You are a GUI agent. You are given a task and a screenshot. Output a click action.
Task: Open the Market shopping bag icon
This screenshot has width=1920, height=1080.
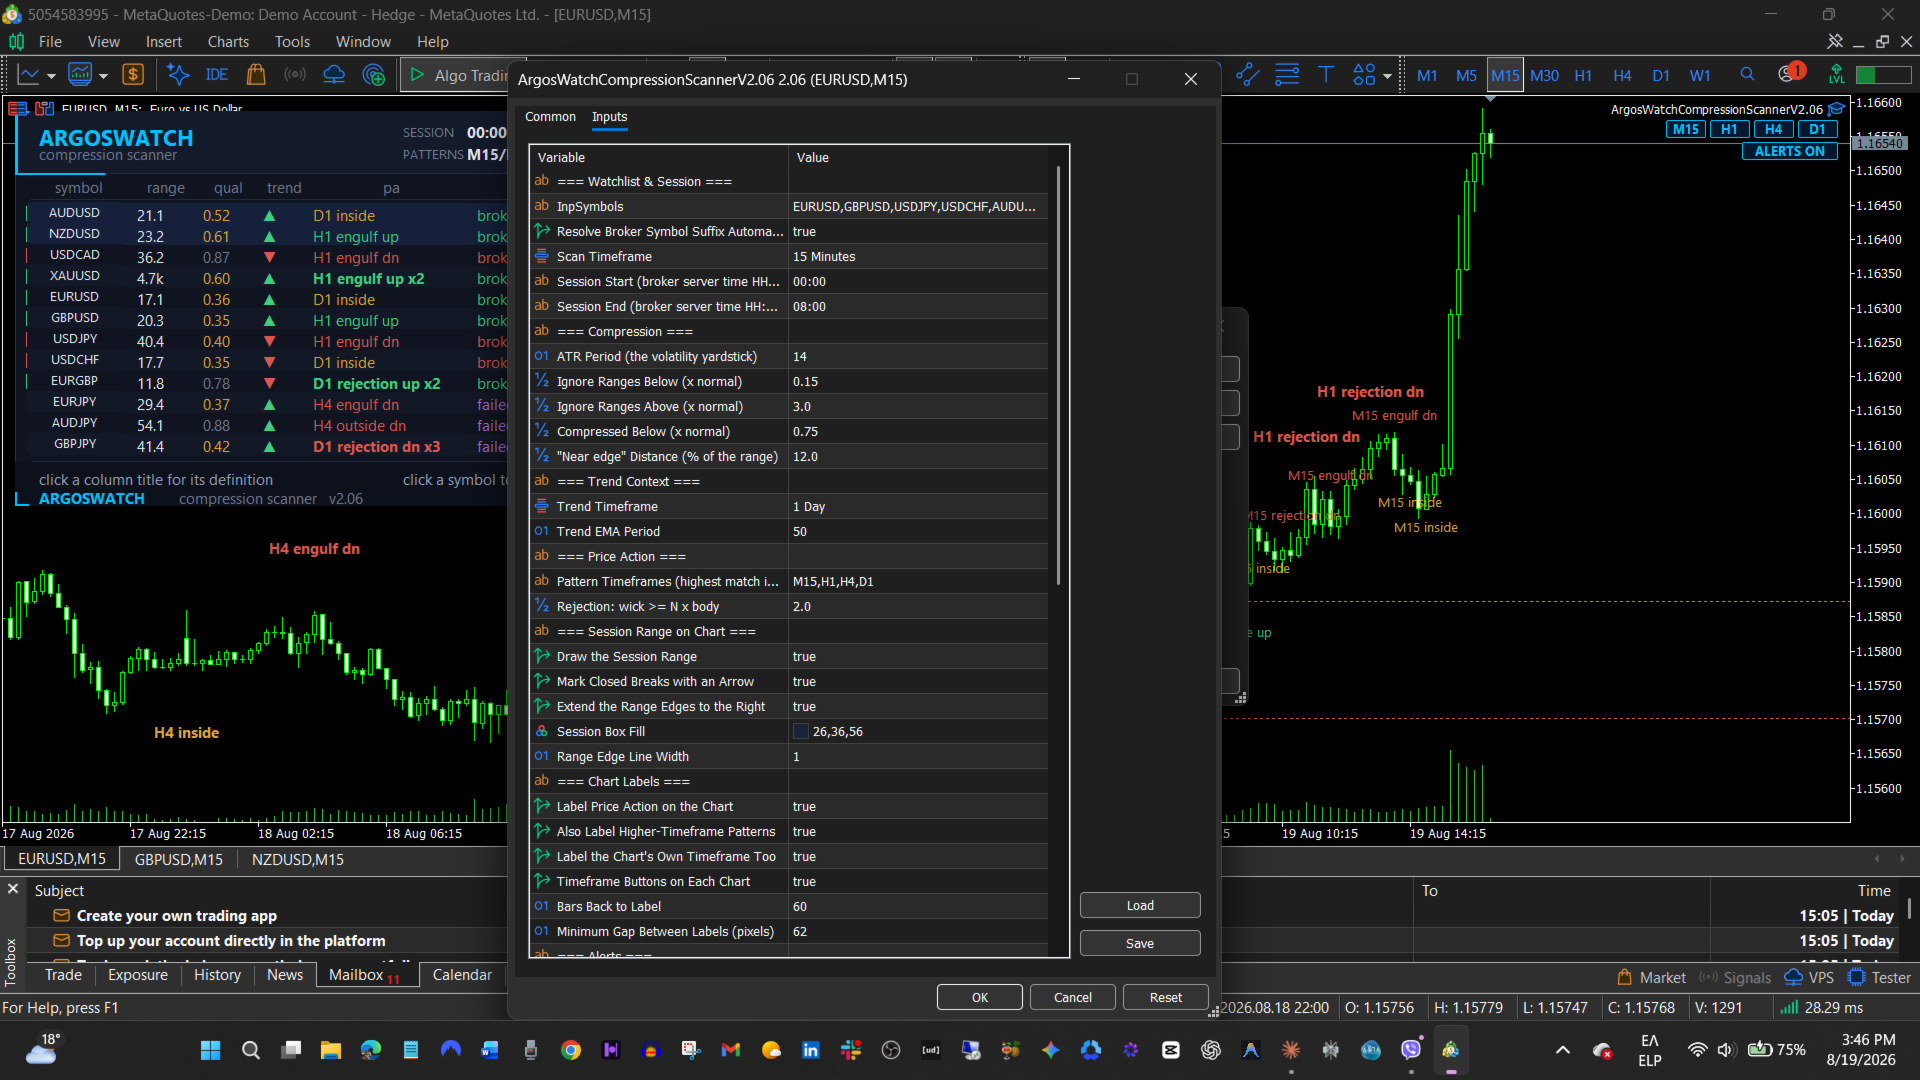pyautogui.click(x=256, y=75)
